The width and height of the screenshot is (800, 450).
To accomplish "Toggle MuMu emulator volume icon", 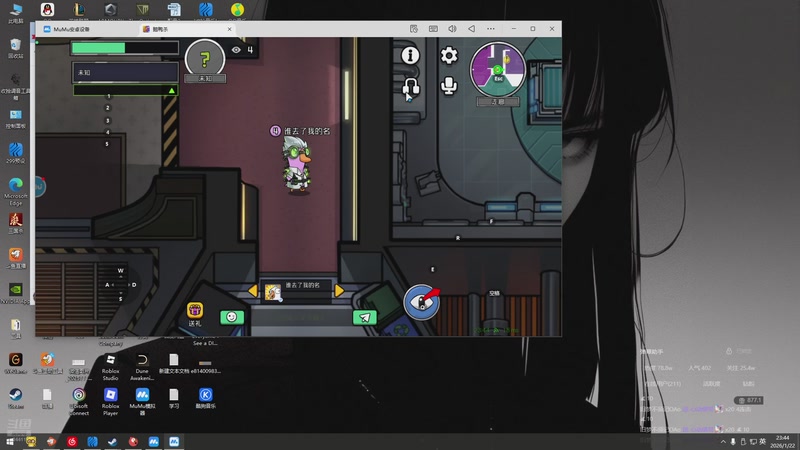I will pos(452,29).
